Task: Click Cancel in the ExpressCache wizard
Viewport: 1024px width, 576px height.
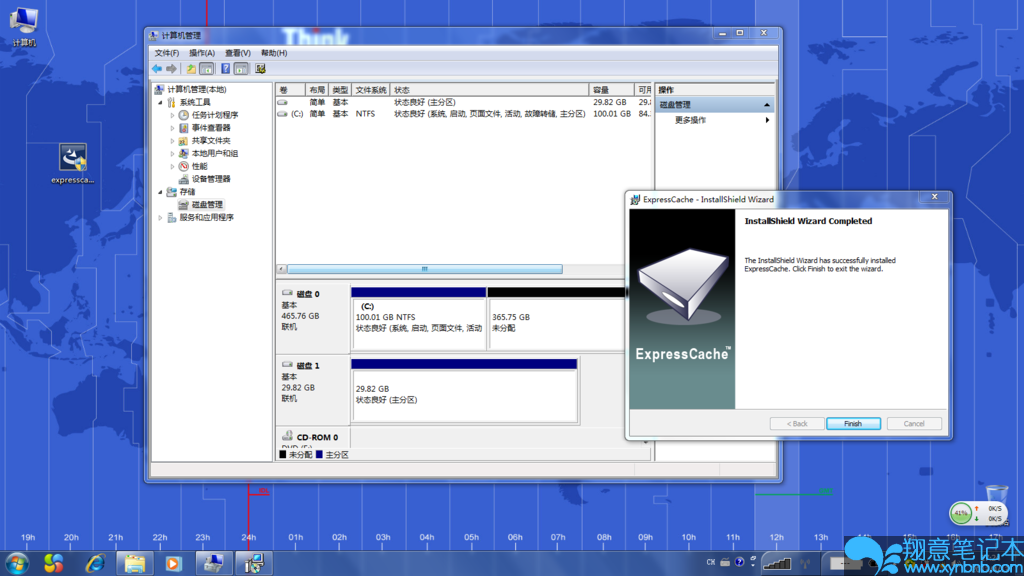Action: click(x=914, y=424)
